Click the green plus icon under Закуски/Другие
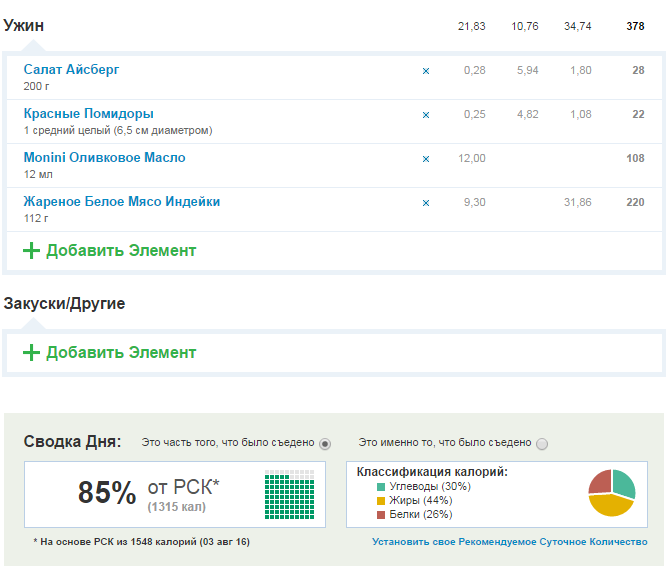 [32, 353]
